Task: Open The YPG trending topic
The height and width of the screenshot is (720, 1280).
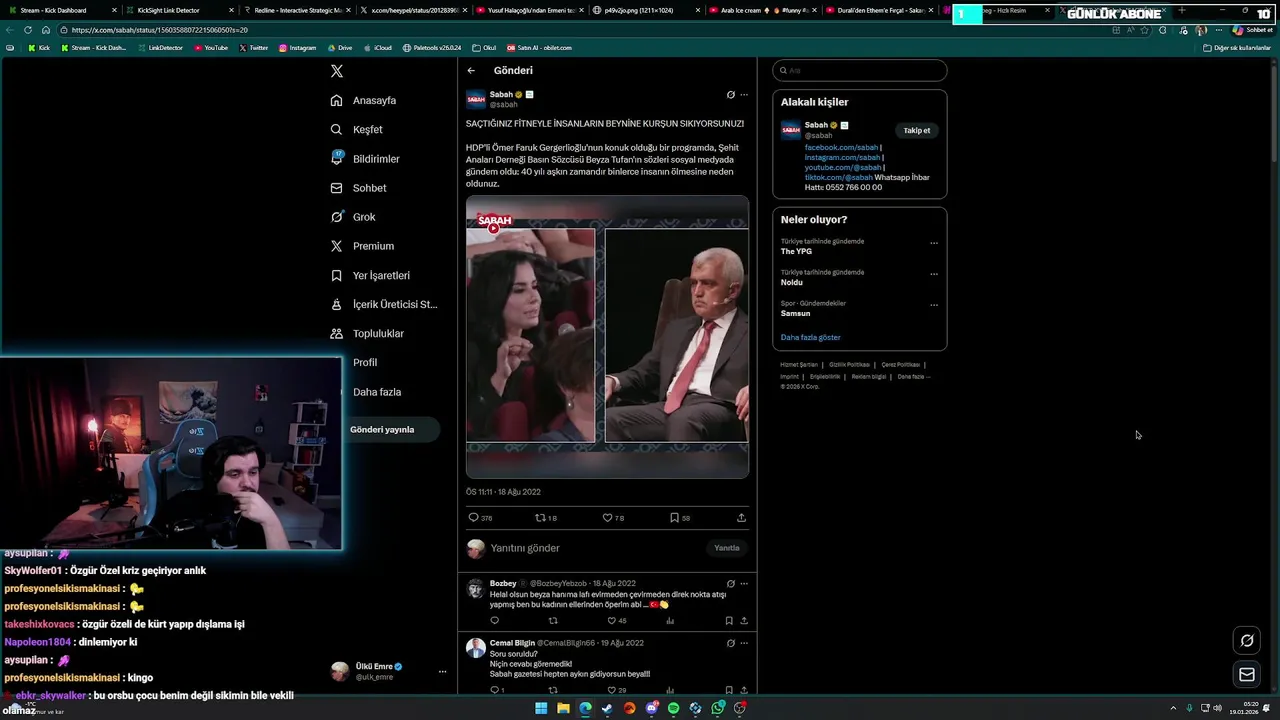Action: point(796,252)
